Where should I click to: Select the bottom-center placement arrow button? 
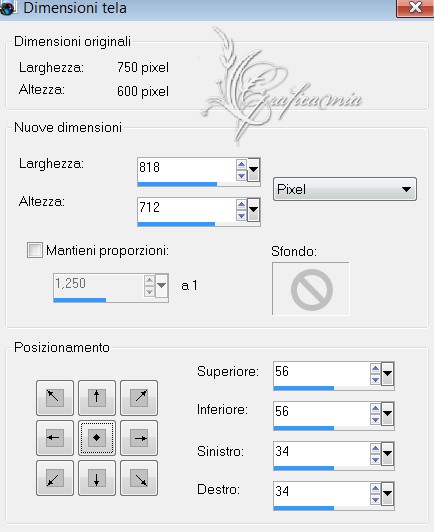[97, 478]
